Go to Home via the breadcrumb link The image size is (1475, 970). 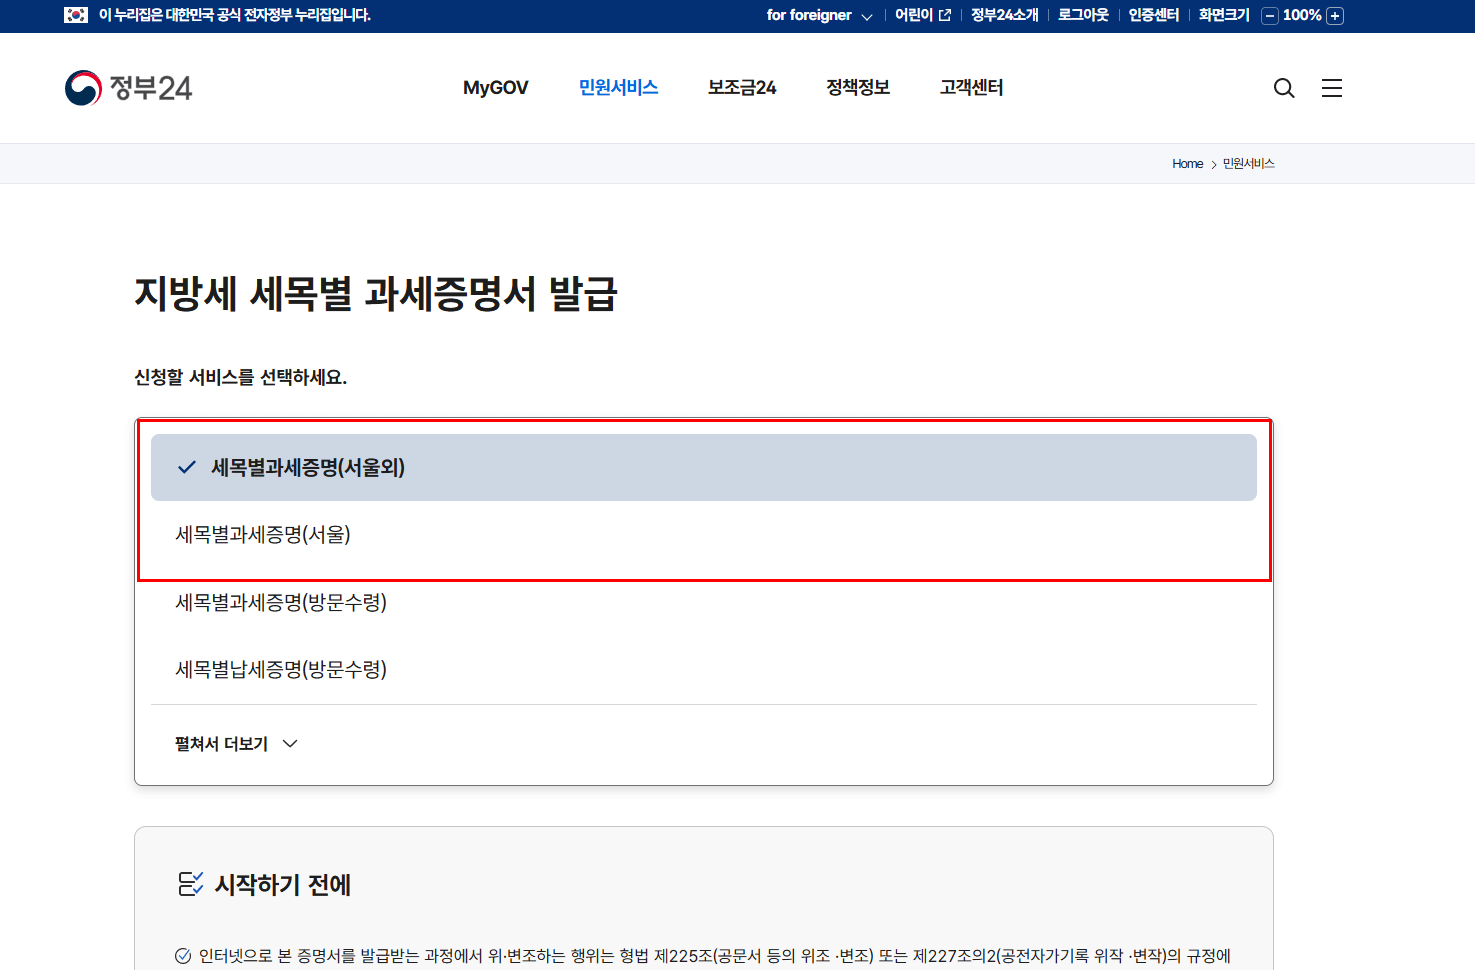[x=1187, y=163]
